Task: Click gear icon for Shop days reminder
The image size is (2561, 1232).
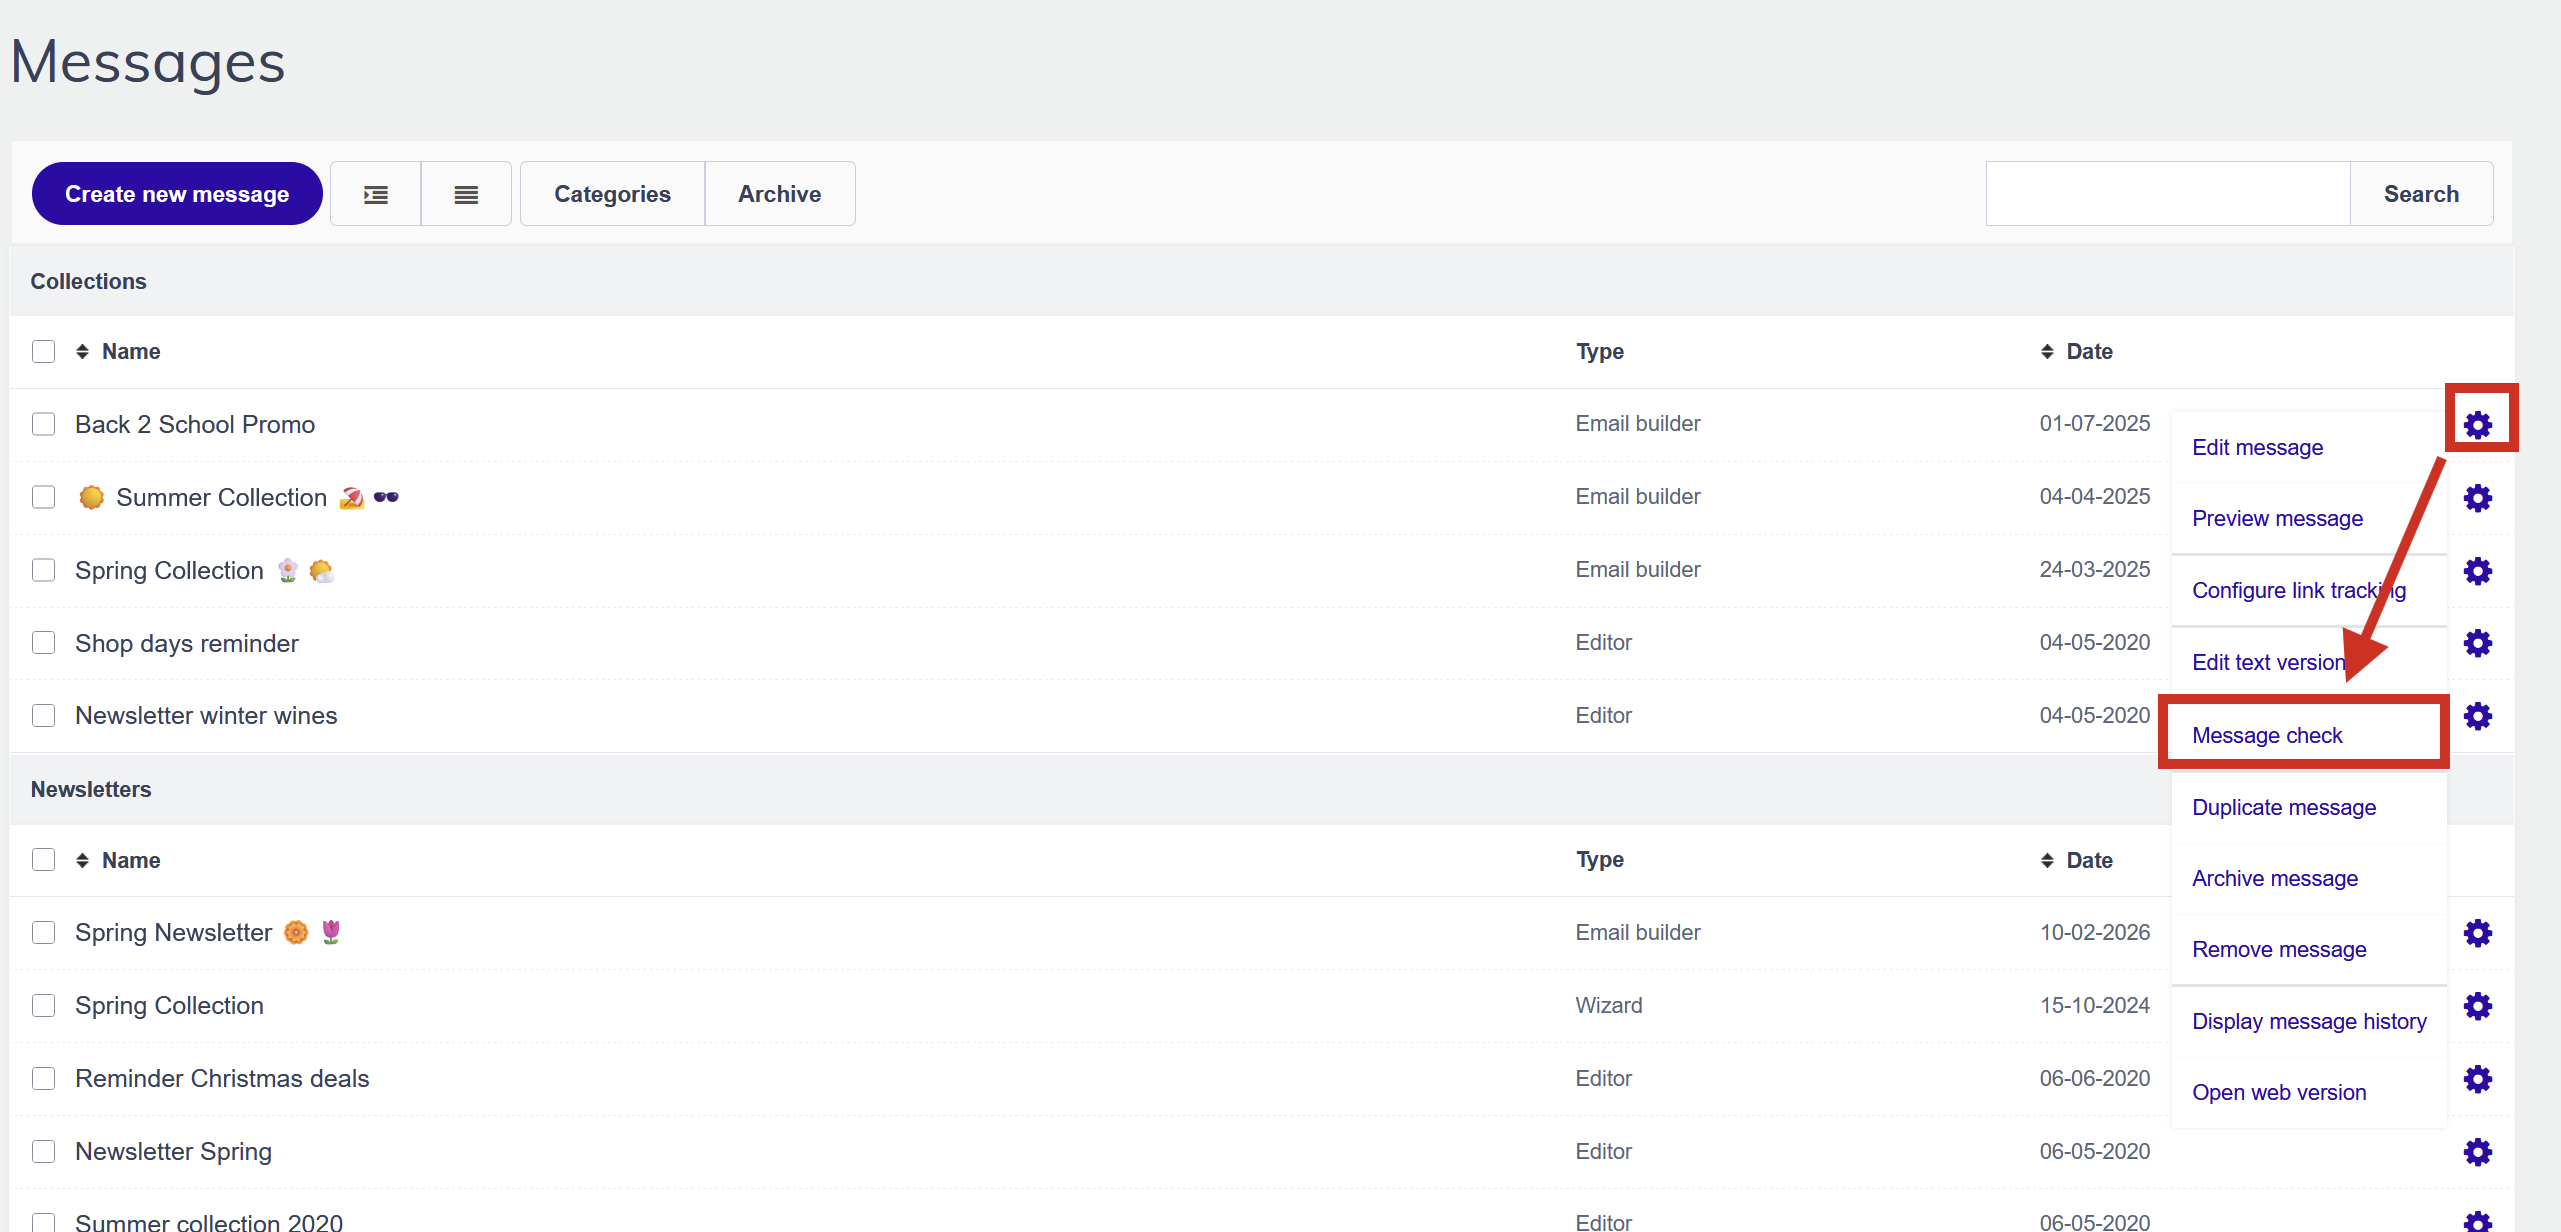Action: point(2477,643)
